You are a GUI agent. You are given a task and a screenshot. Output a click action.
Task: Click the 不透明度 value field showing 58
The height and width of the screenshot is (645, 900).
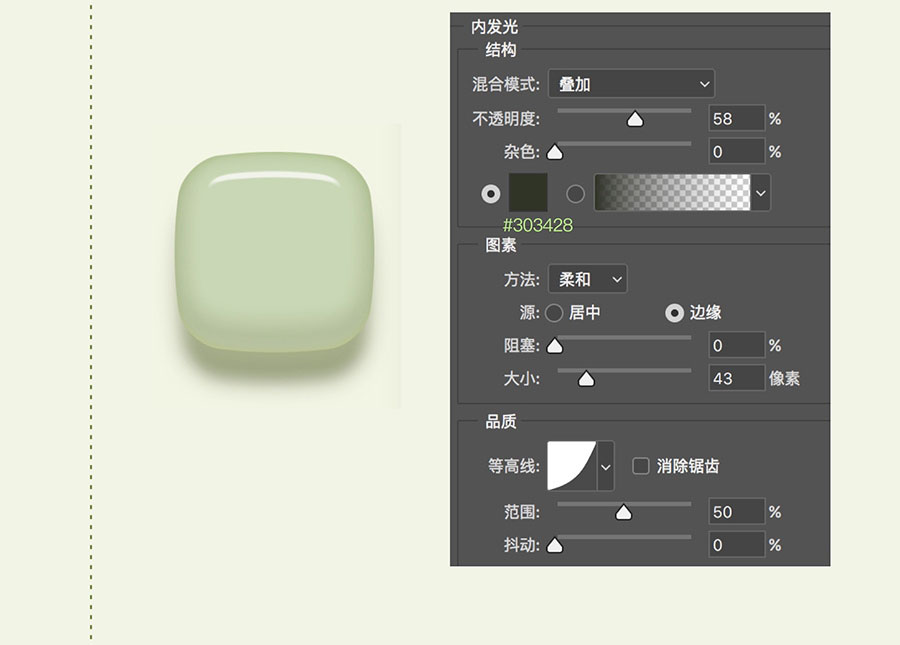(x=736, y=119)
